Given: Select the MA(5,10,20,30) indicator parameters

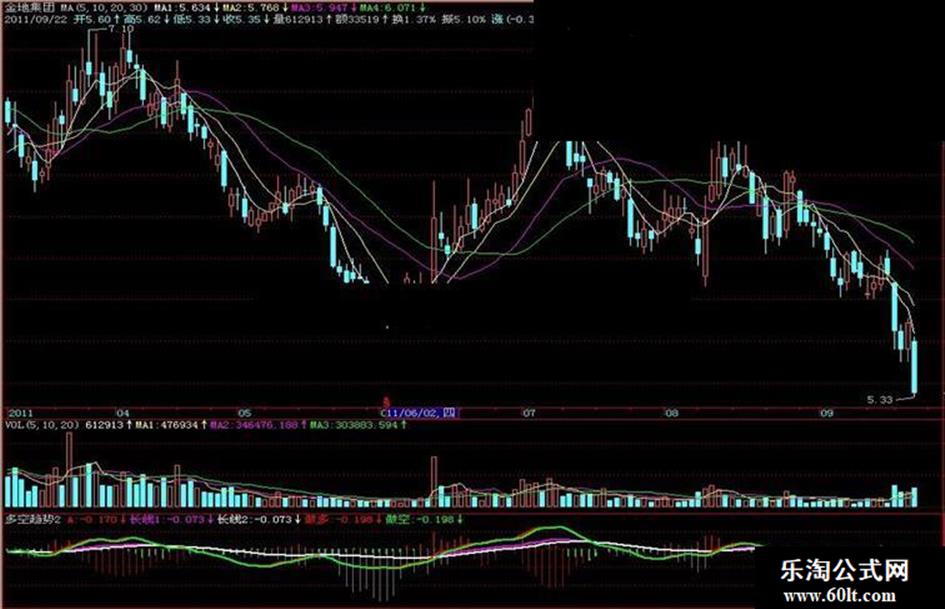Looking at the screenshot, I should pyautogui.click(x=103, y=8).
